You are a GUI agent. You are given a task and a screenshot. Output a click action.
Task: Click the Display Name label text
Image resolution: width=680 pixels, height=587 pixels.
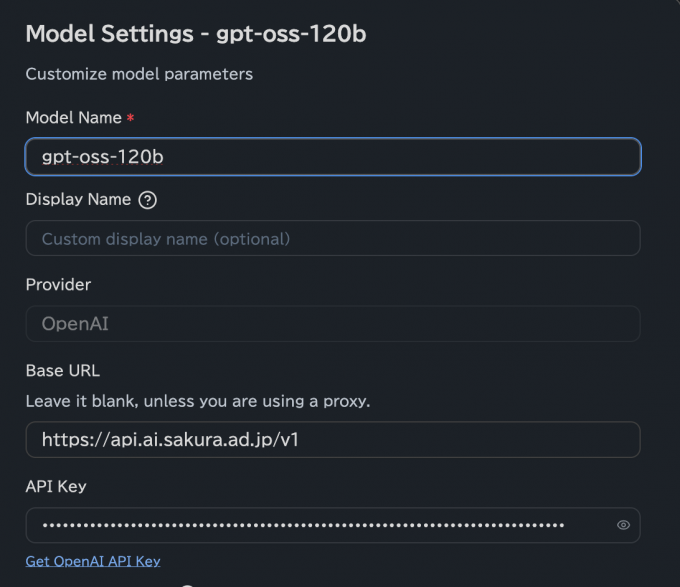pyautogui.click(x=78, y=199)
